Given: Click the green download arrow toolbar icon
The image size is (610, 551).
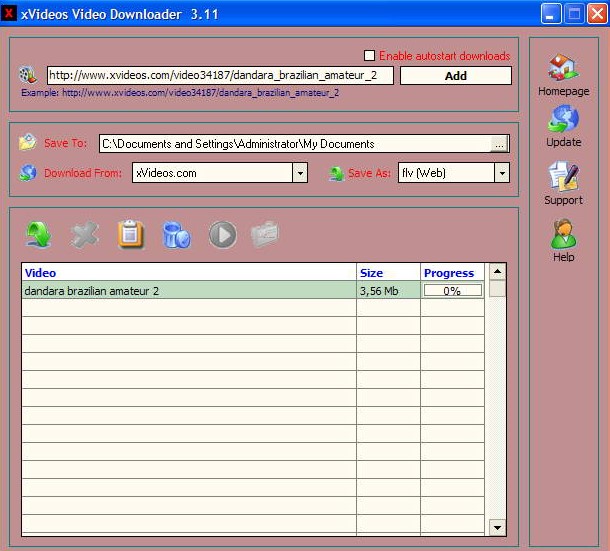Looking at the screenshot, I should tap(38, 235).
